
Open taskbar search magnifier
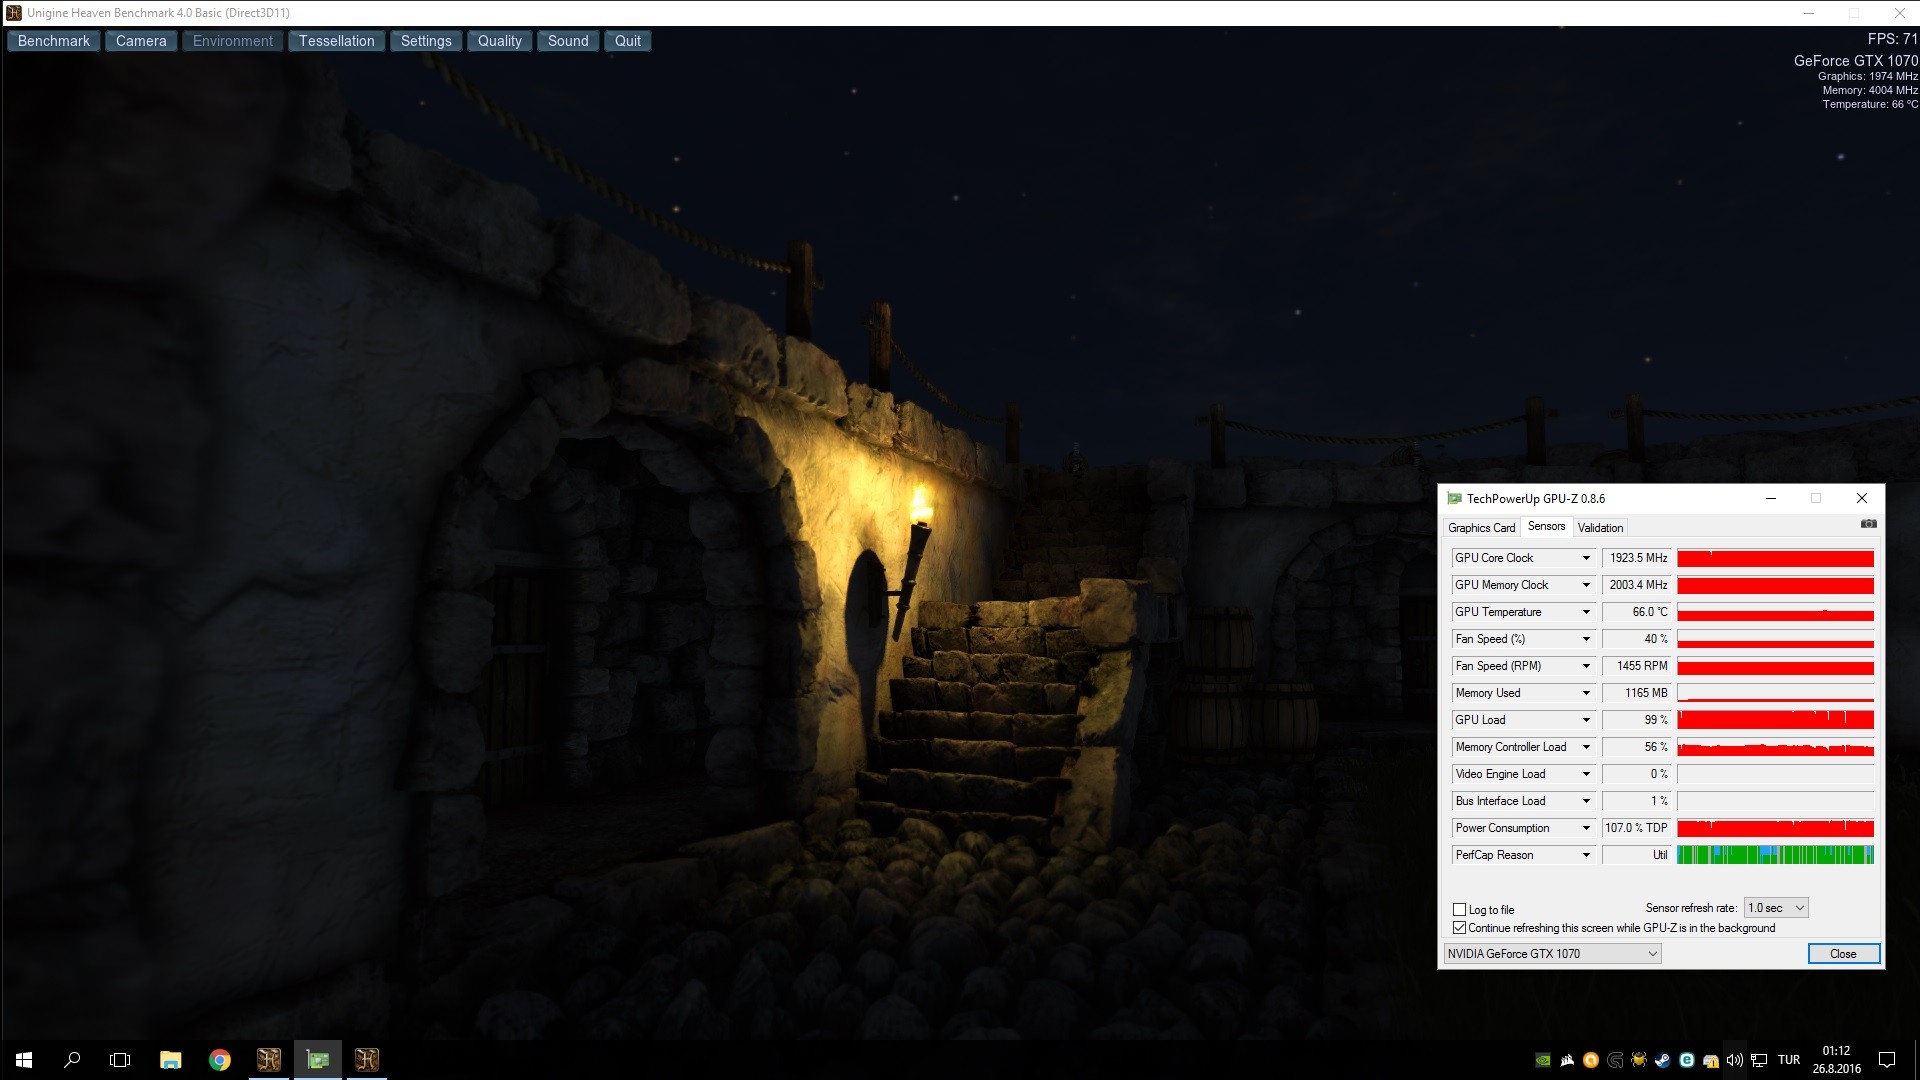pyautogui.click(x=72, y=1060)
